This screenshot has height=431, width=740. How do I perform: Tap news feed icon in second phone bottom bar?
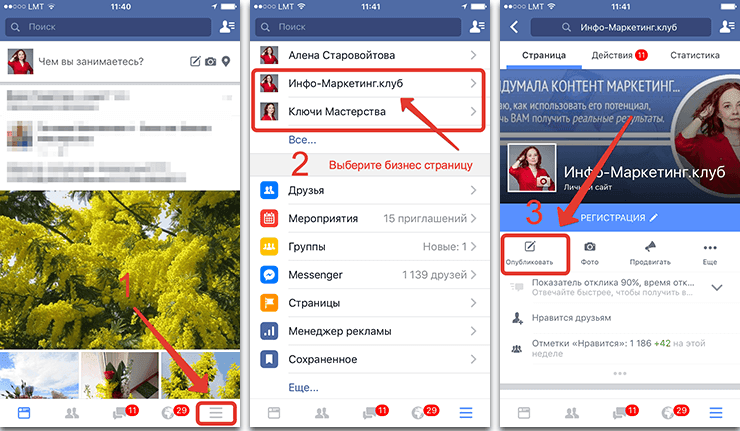point(274,413)
